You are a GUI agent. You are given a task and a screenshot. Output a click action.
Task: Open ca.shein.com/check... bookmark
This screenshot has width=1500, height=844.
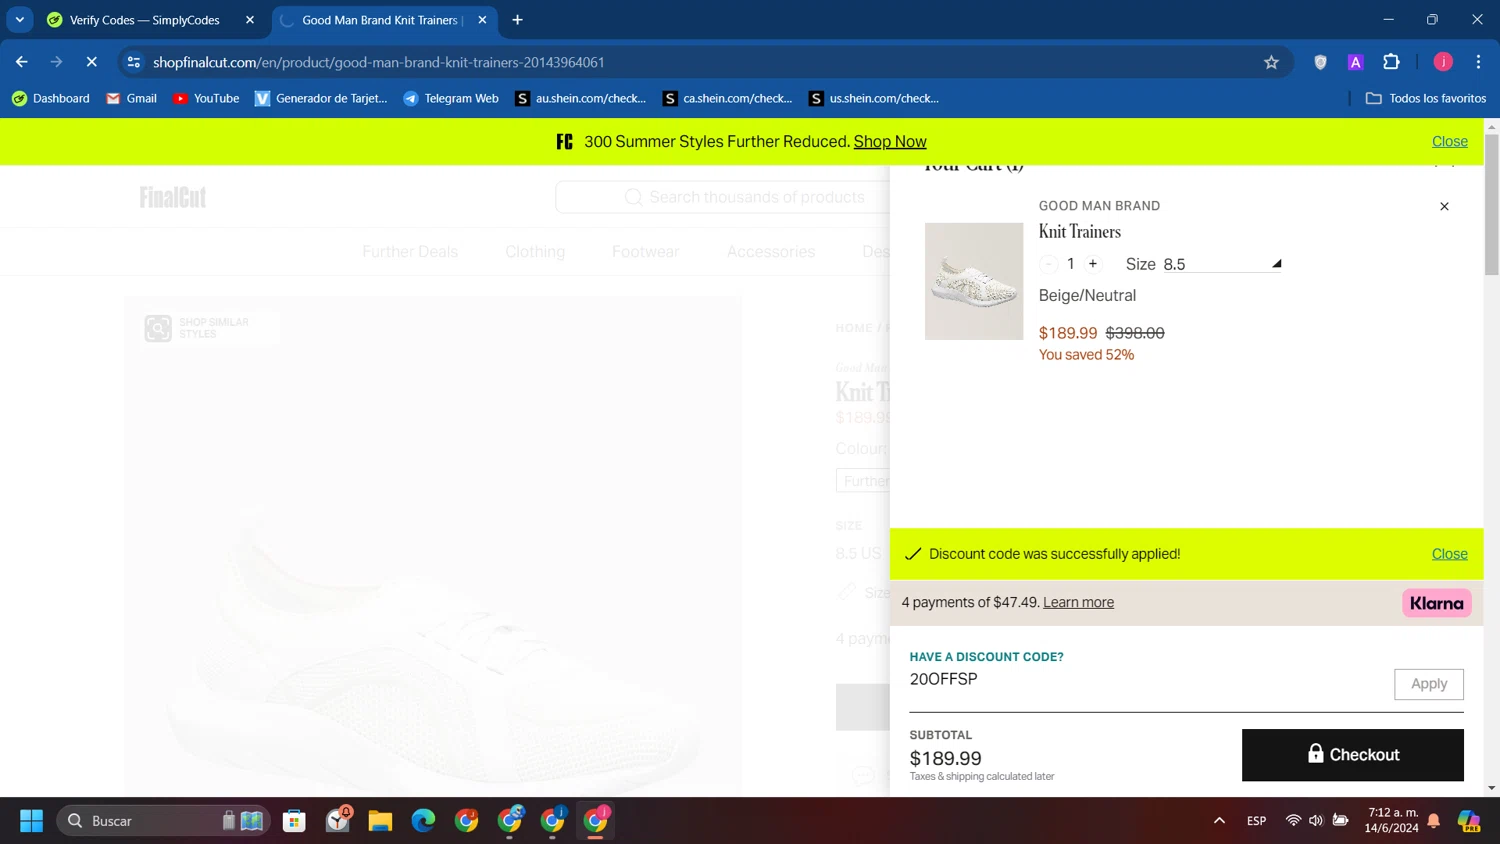point(728,98)
